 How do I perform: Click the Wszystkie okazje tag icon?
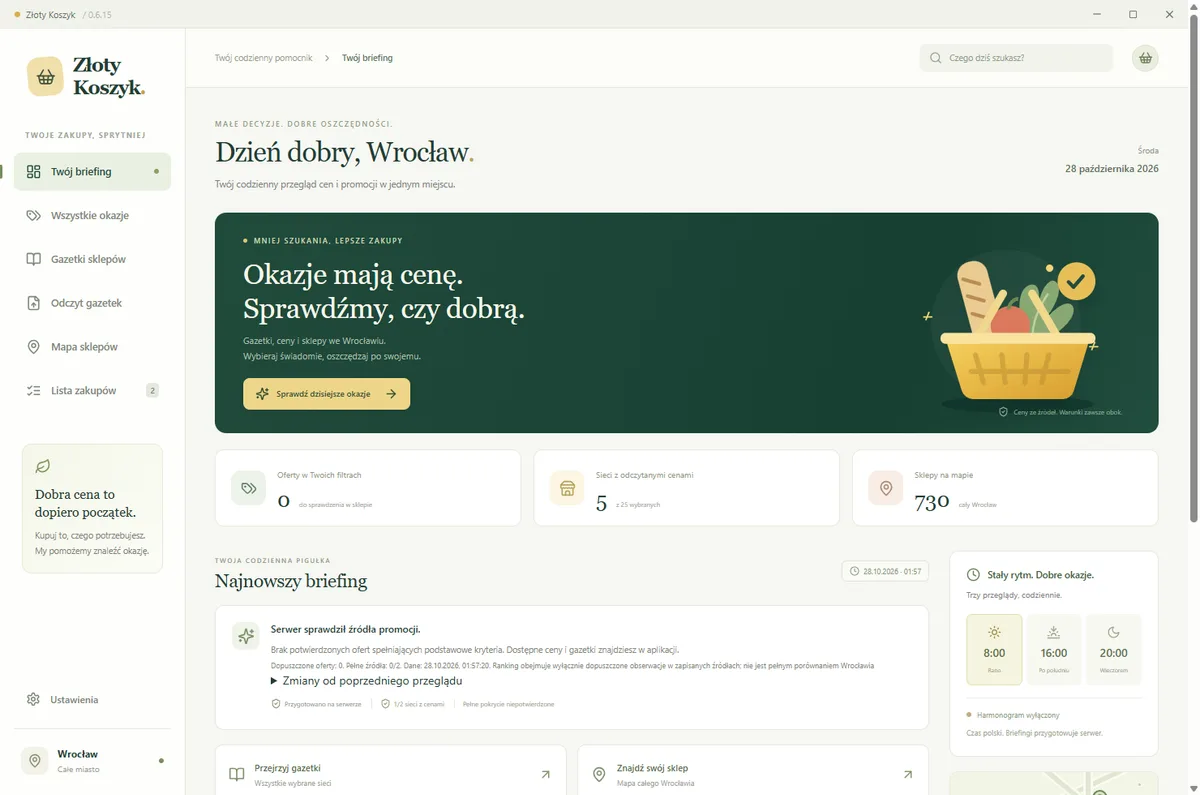point(34,216)
